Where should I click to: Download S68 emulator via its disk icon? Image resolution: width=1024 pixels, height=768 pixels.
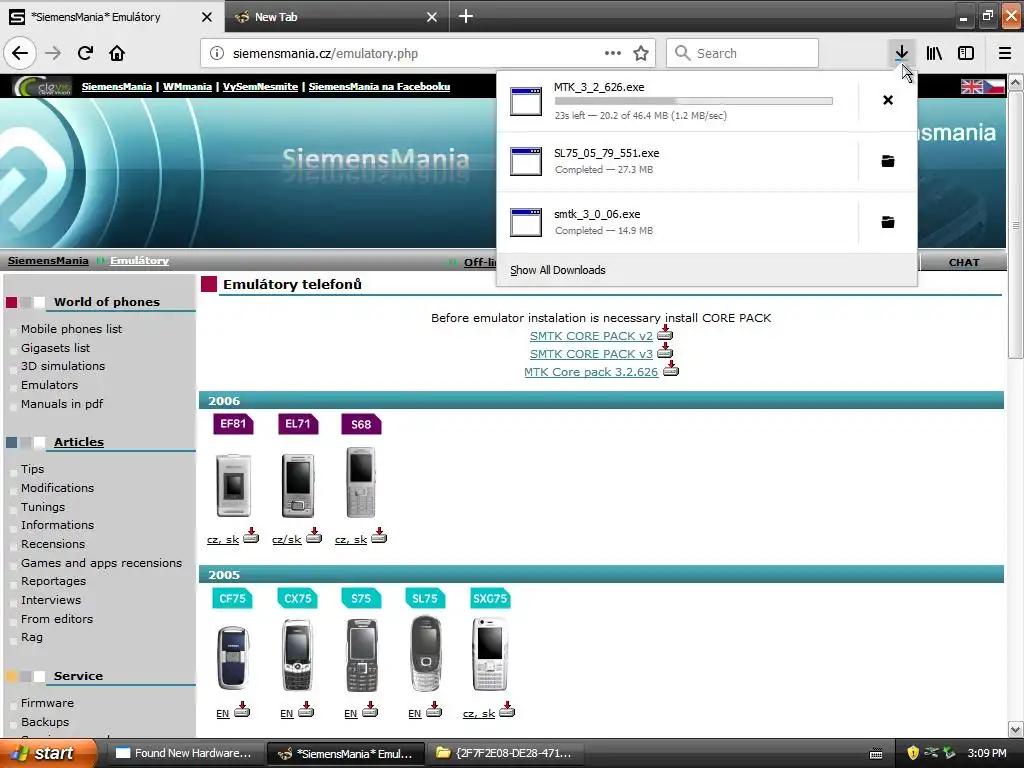coord(379,536)
